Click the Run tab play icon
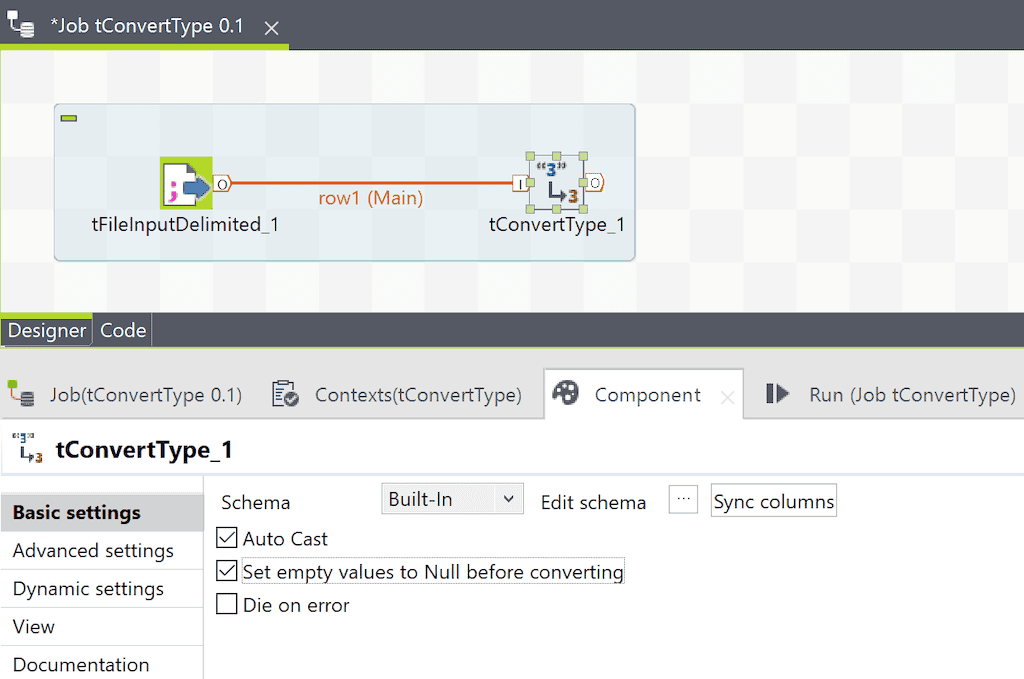Image resolution: width=1024 pixels, height=679 pixels. coord(777,394)
